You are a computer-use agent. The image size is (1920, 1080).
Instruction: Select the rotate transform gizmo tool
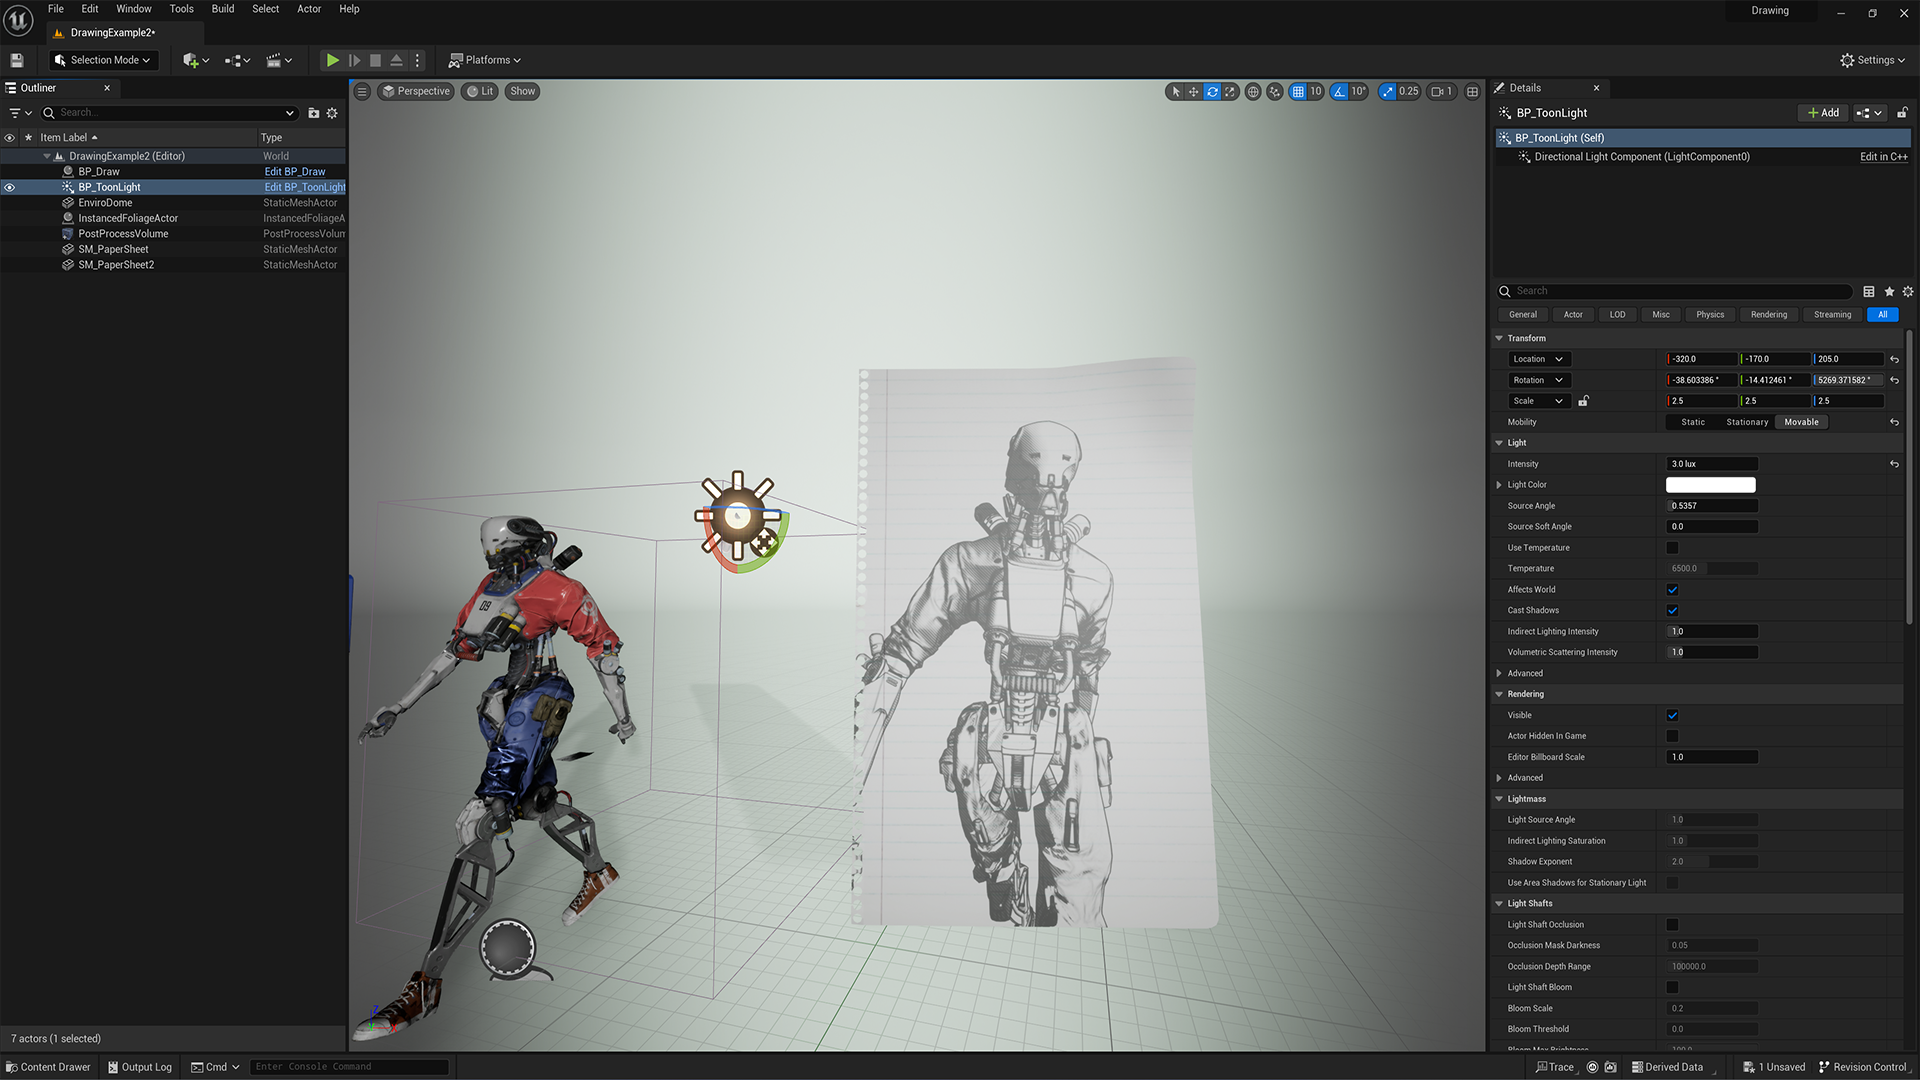1212,91
